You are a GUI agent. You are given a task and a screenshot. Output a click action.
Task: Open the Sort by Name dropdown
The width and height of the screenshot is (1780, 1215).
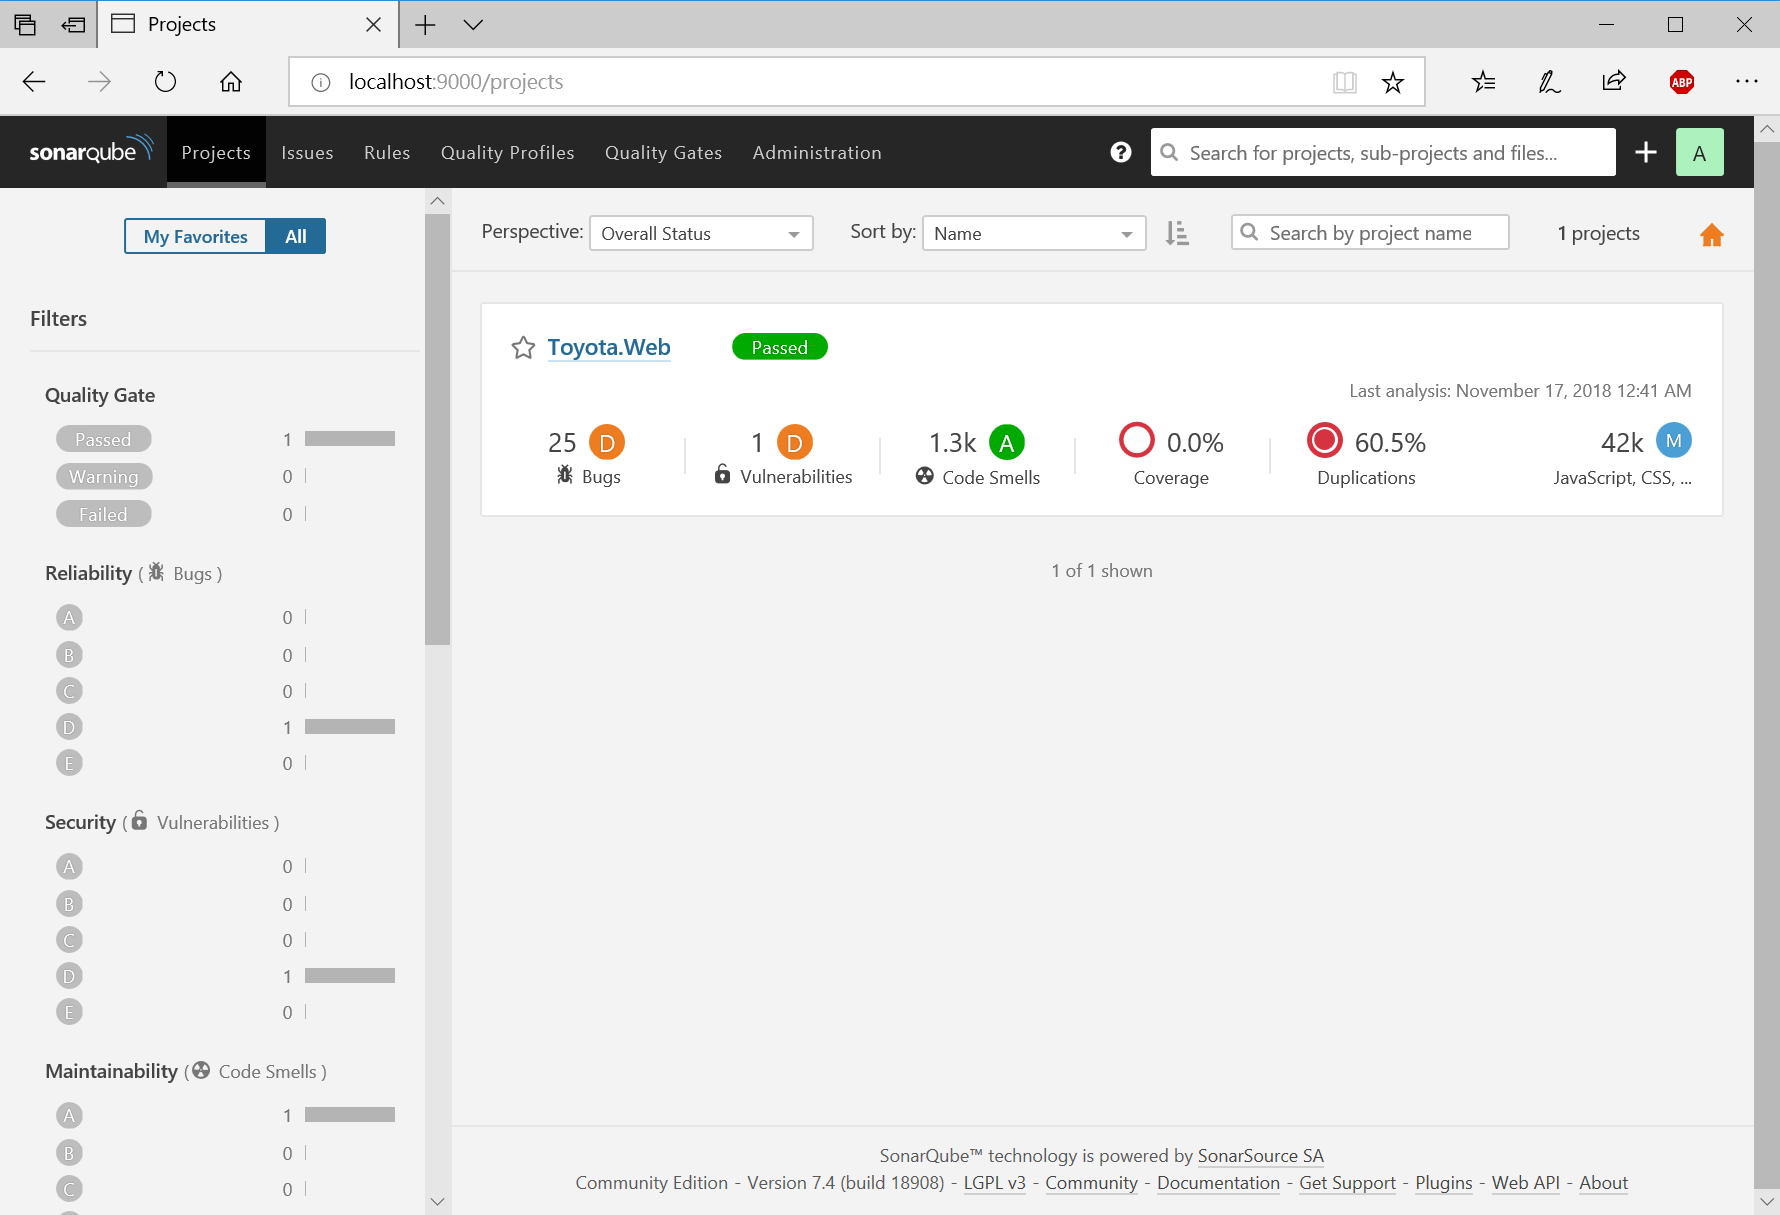(x=1034, y=233)
